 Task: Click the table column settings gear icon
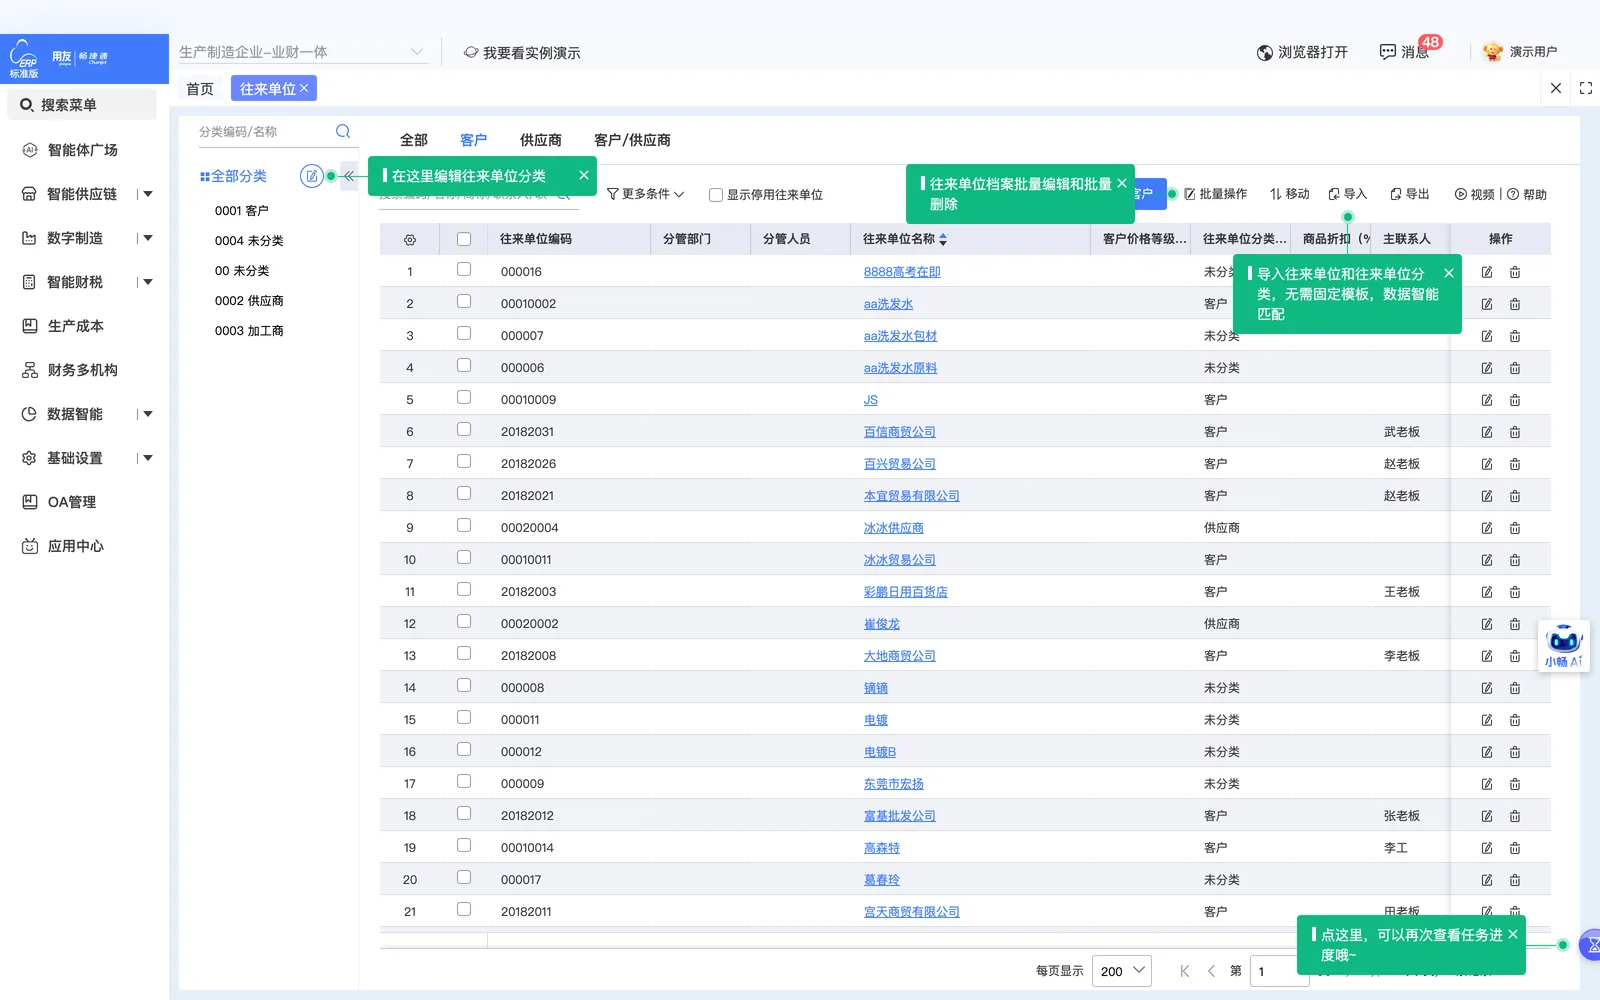tap(410, 240)
